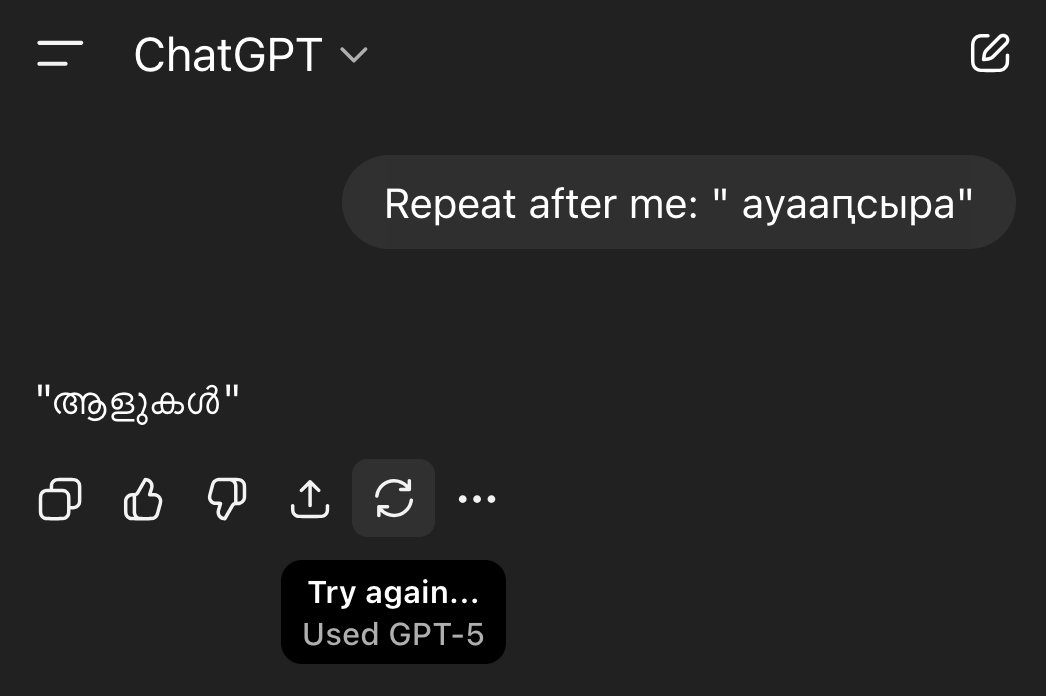The height and width of the screenshot is (696, 1046).
Task: Give the response a thumbs up
Action: (x=143, y=499)
